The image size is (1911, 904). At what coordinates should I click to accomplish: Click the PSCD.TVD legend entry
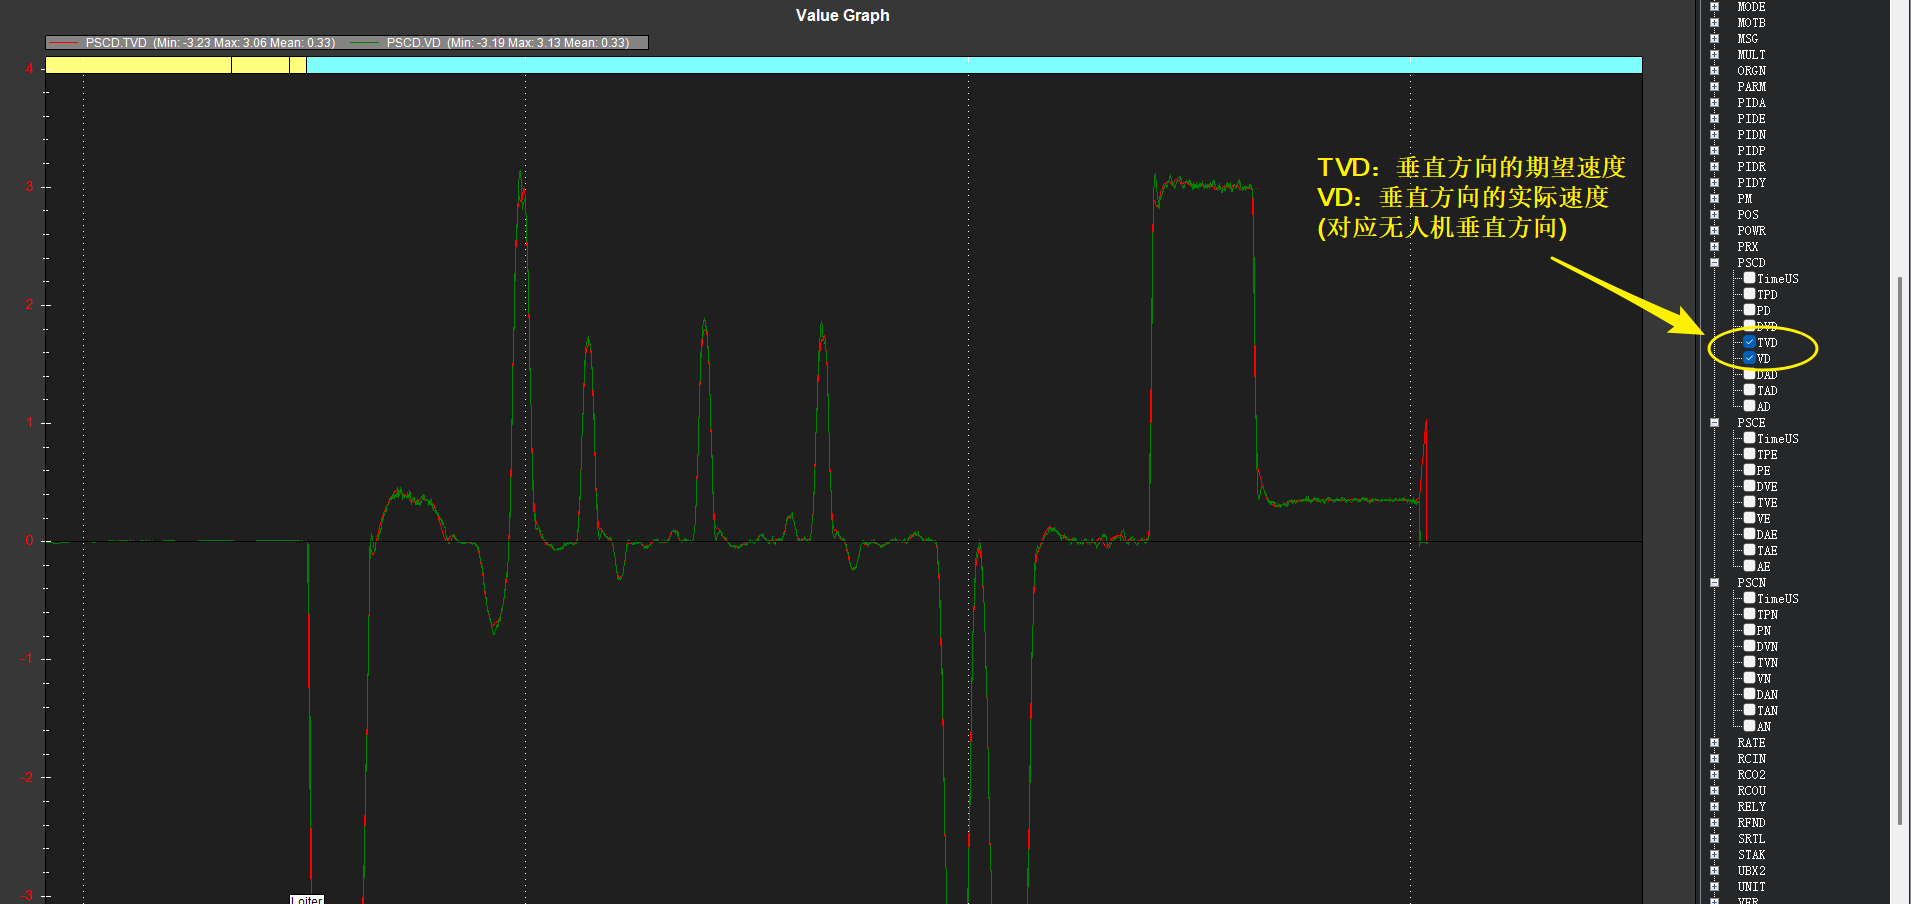tap(192, 43)
